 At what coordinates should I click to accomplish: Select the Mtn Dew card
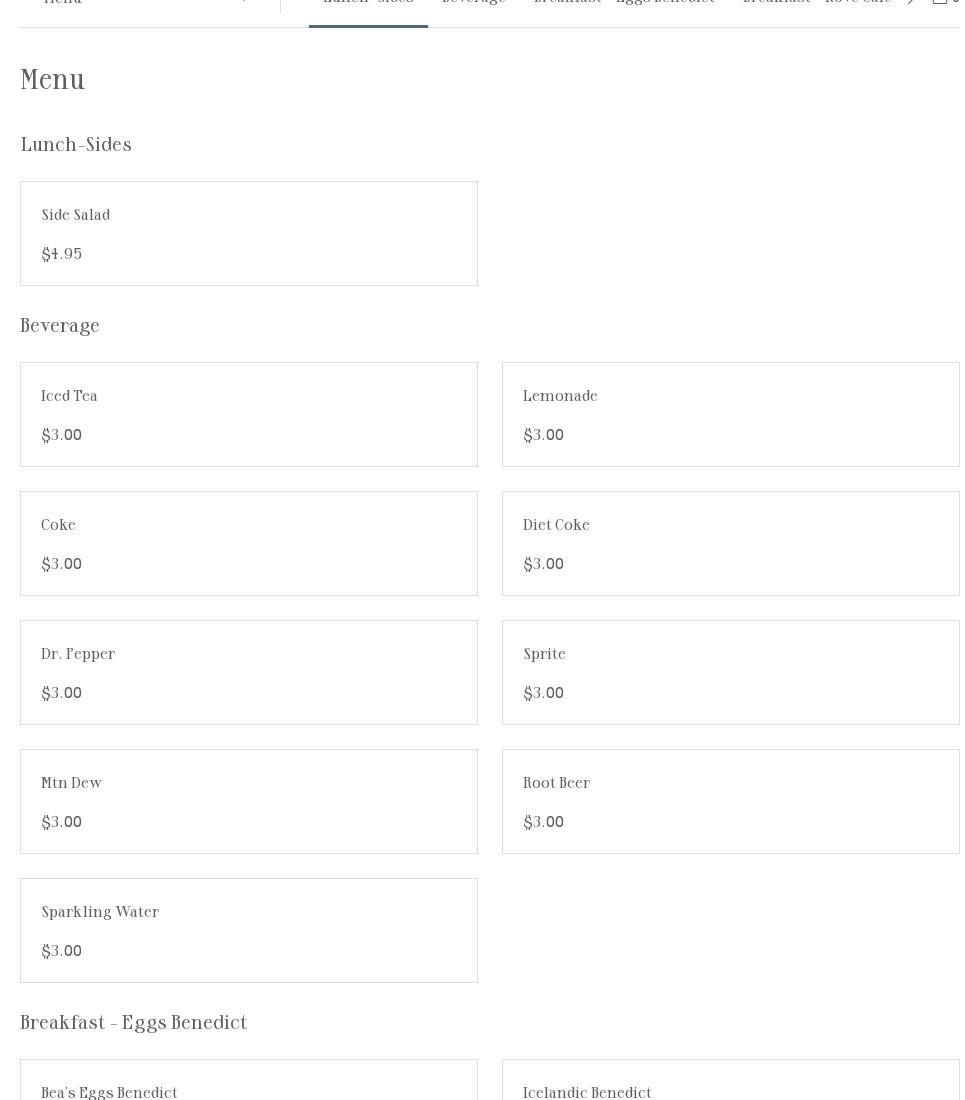(249, 801)
